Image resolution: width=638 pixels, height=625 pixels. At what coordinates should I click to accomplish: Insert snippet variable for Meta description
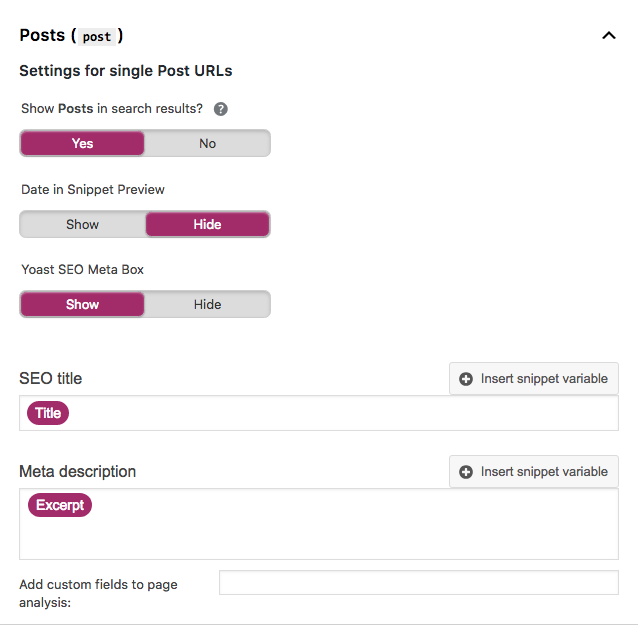[x=534, y=472]
